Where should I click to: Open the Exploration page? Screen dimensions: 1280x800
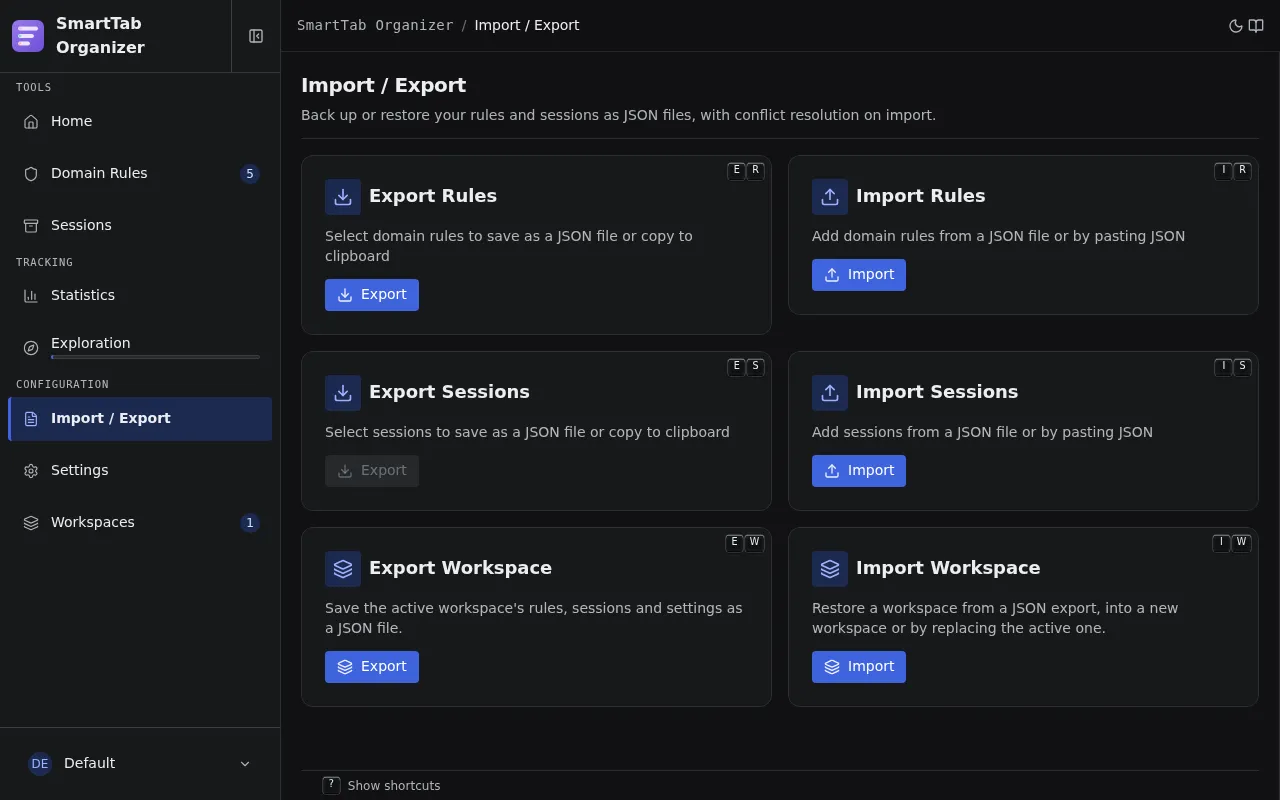click(140, 346)
